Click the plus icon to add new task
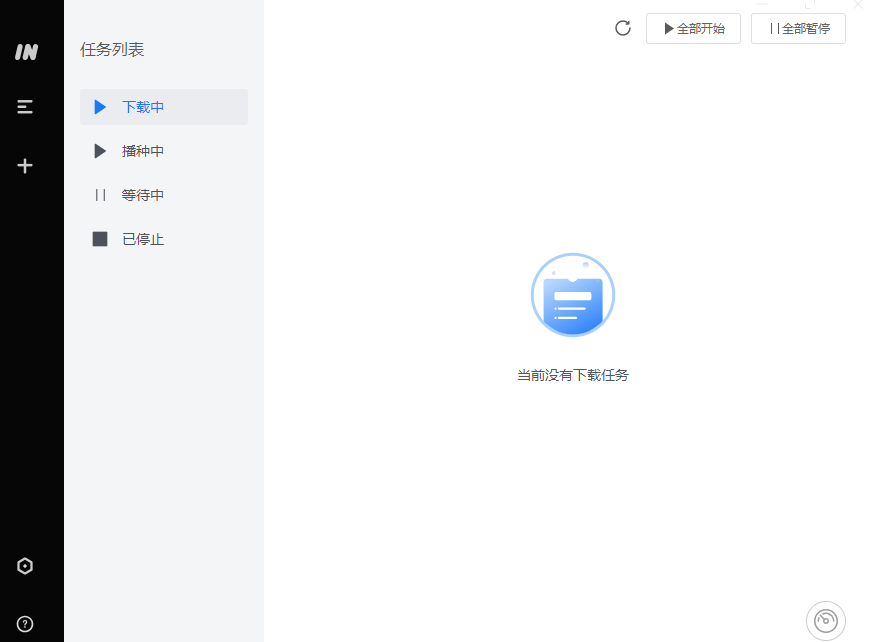Image resolution: width=875 pixels, height=642 pixels. (24, 165)
